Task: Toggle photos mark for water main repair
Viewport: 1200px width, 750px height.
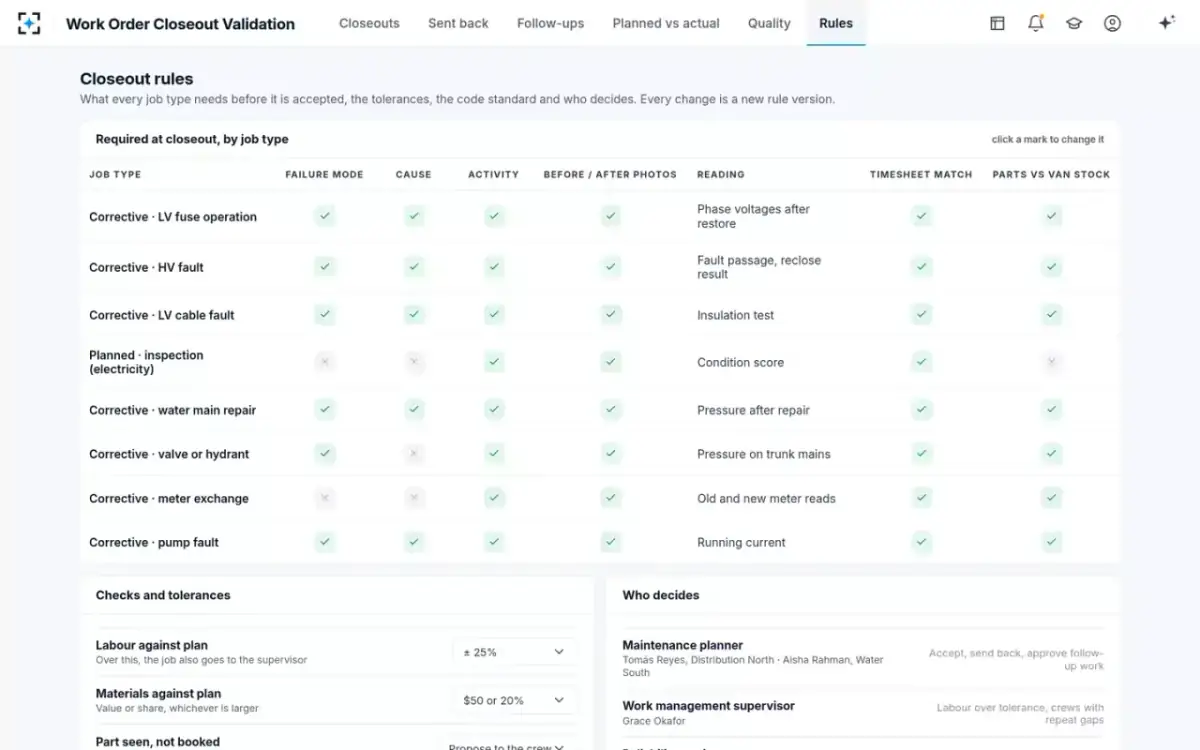Action: click(x=611, y=410)
